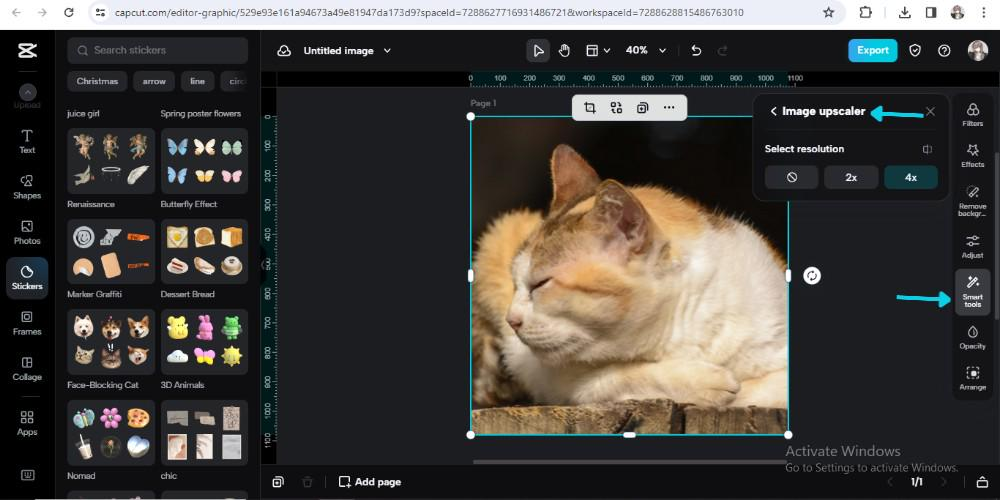
Task: Open the user profile avatar
Action: (x=977, y=50)
